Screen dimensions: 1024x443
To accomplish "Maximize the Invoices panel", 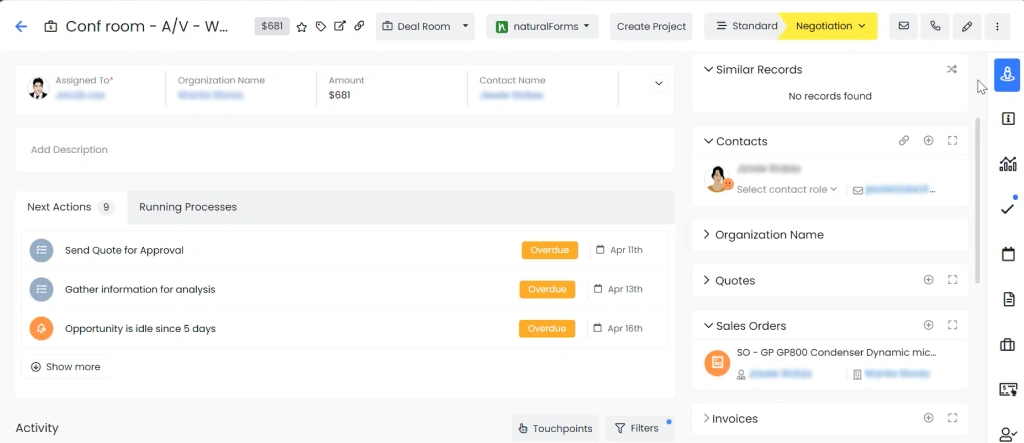I will [x=952, y=418].
